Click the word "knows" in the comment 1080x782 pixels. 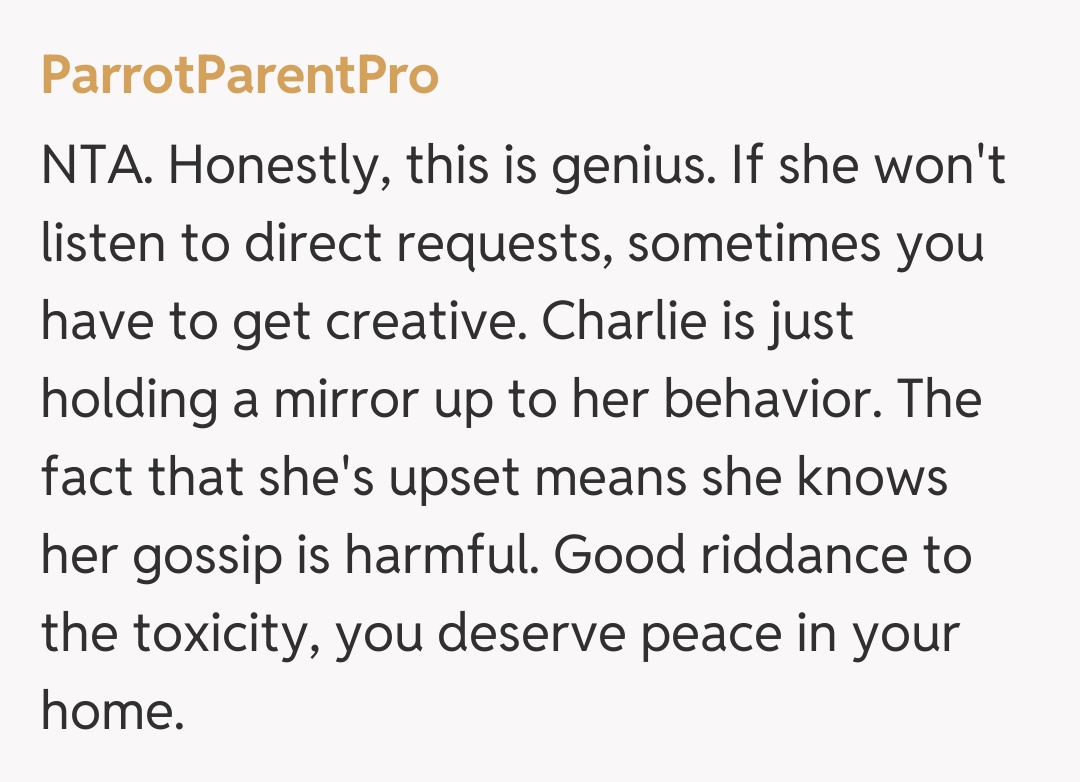871,479
